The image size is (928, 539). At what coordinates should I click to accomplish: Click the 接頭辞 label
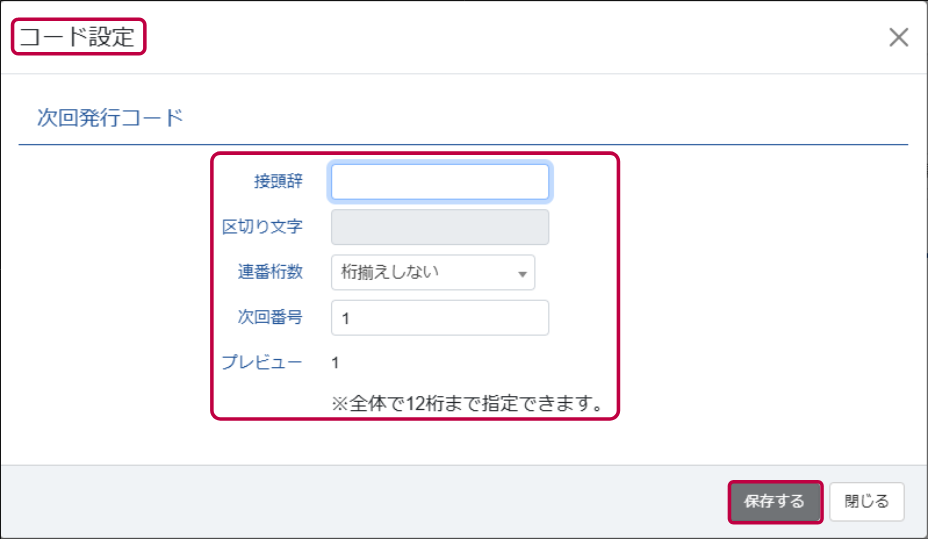[278, 181]
